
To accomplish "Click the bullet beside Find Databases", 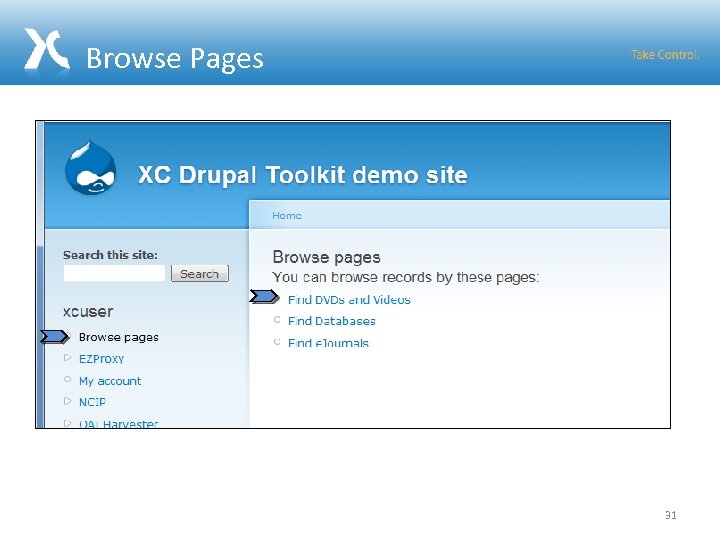I will point(277,320).
